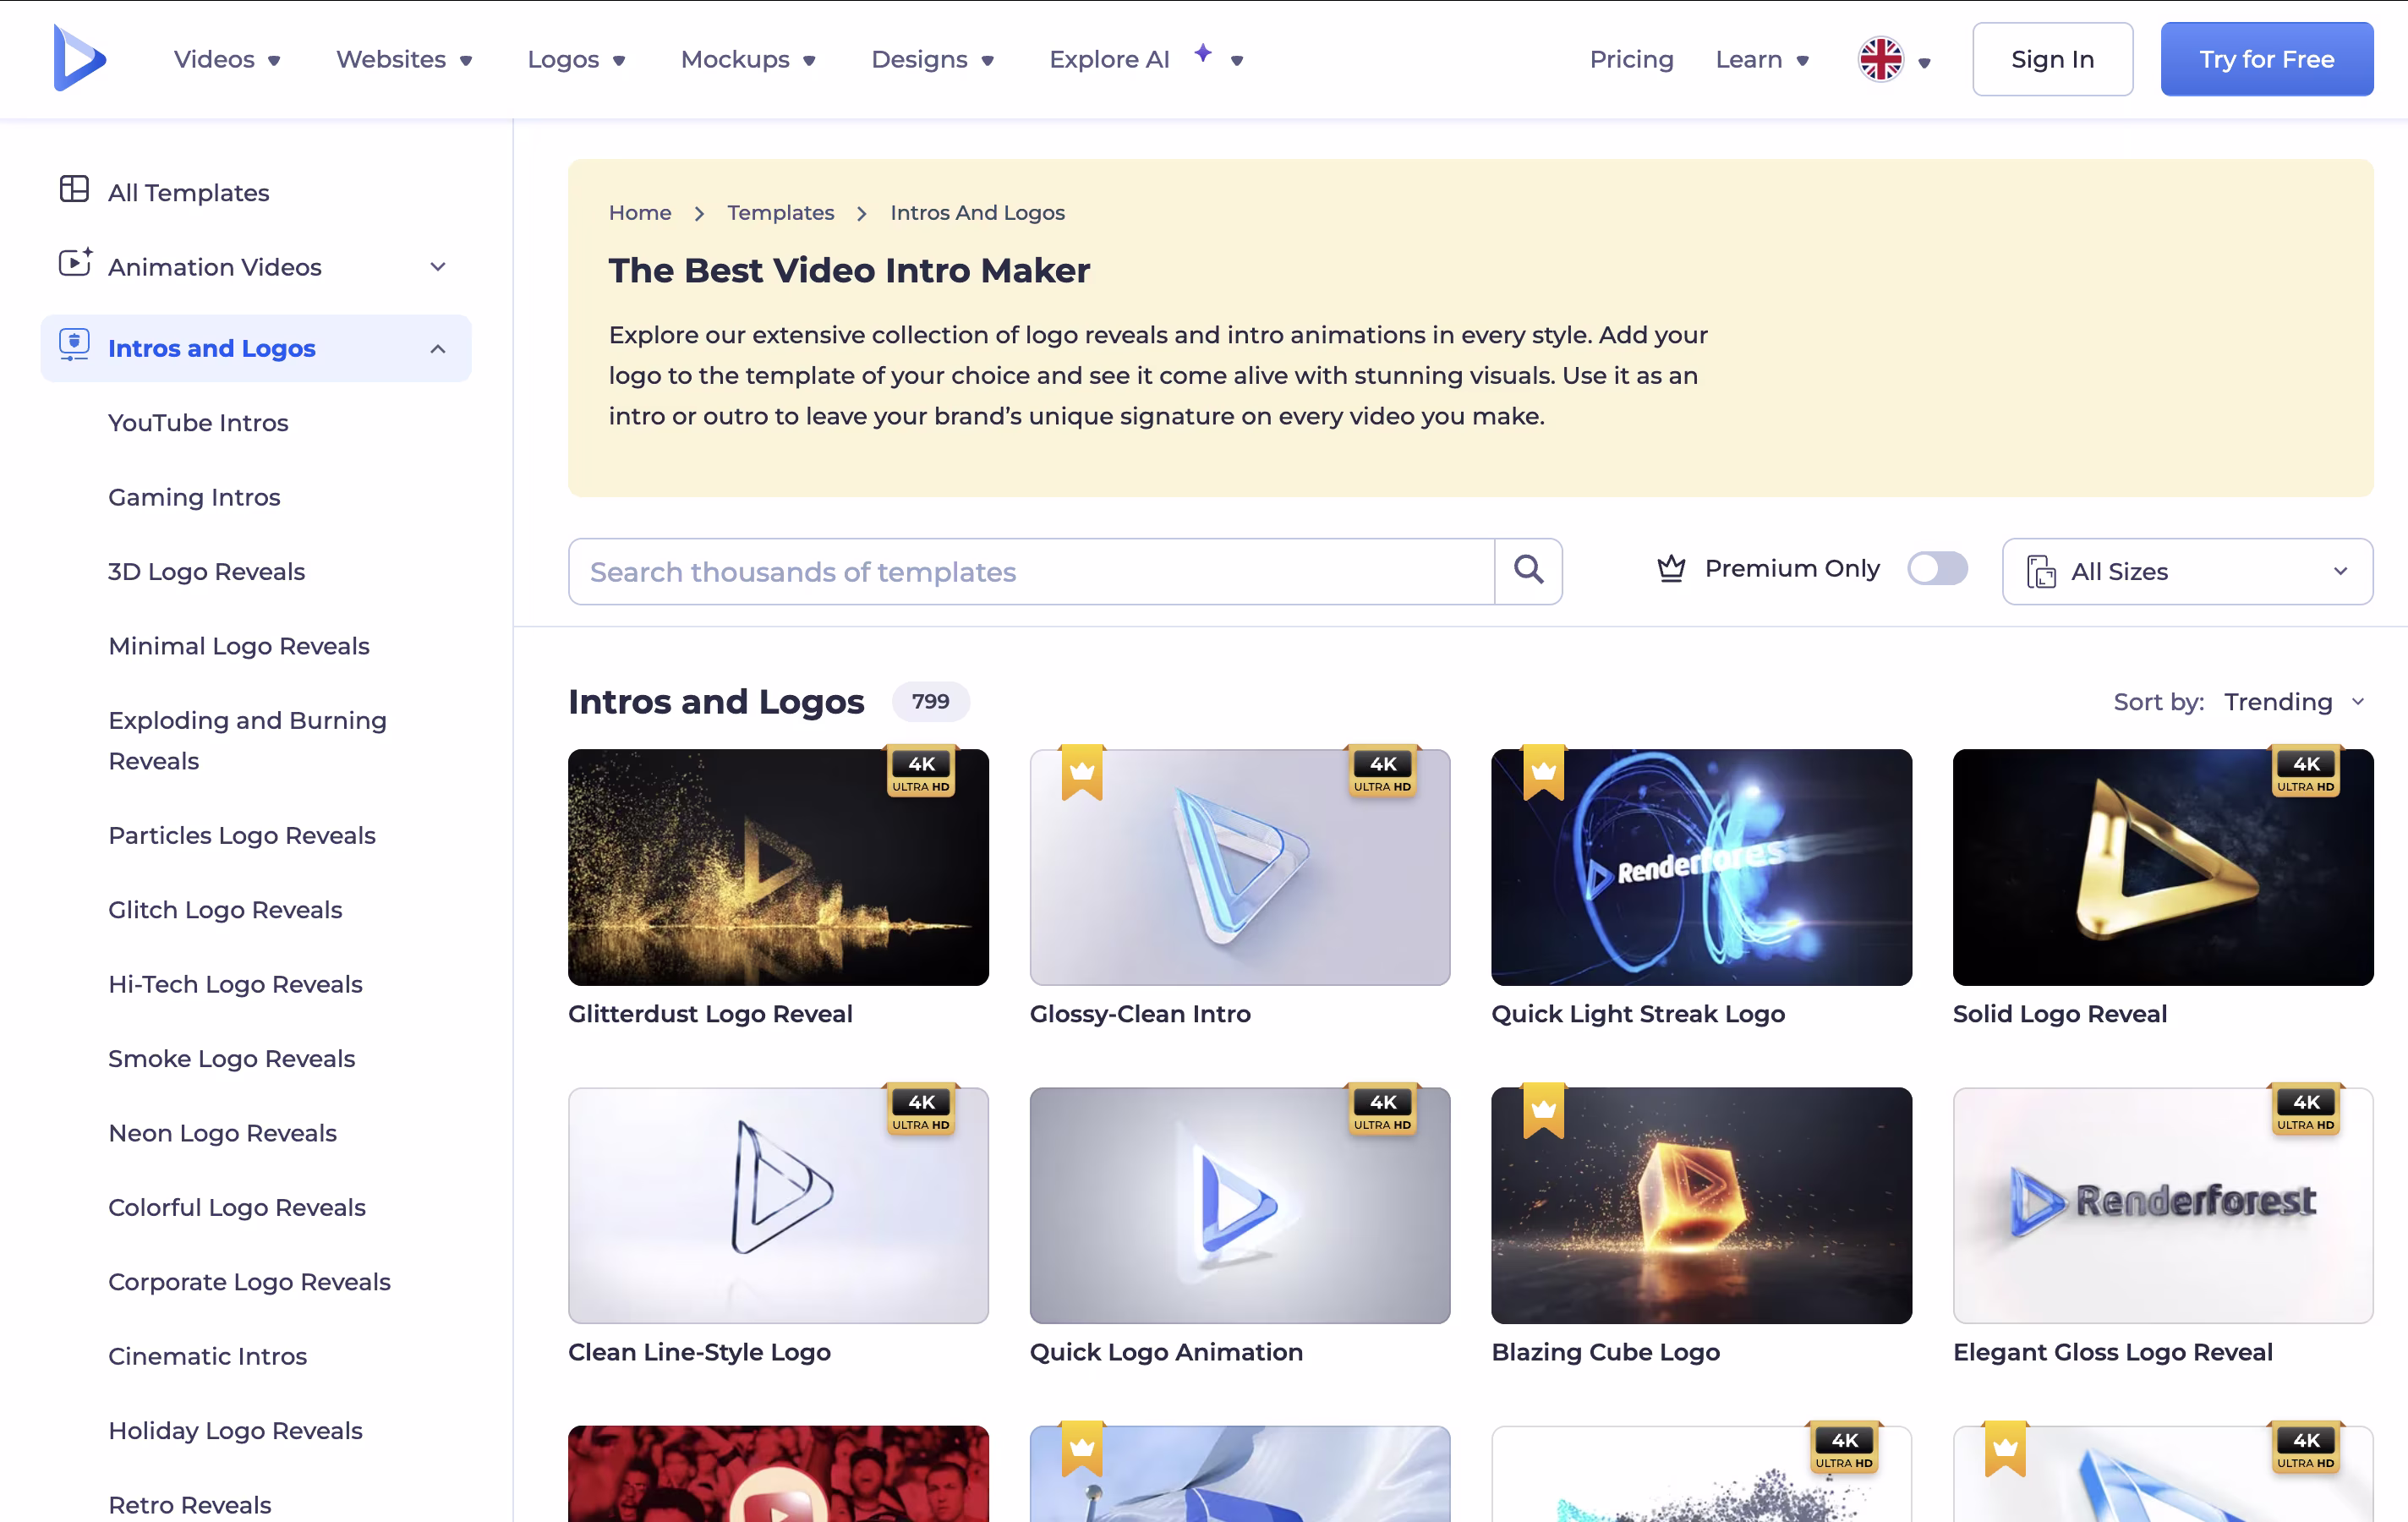Image resolution: width=2408 pixels, height=1522 pixels.
Task: Click the UK flag language icon
Action: pos(1880,59)
